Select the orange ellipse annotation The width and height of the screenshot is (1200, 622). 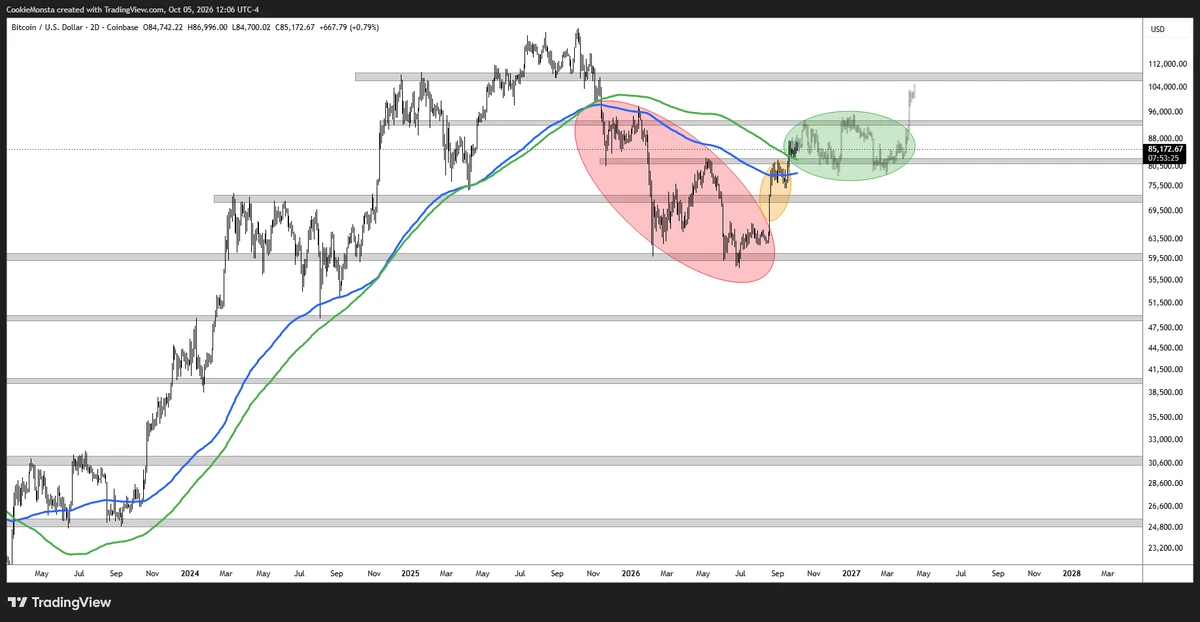[776, 189]
